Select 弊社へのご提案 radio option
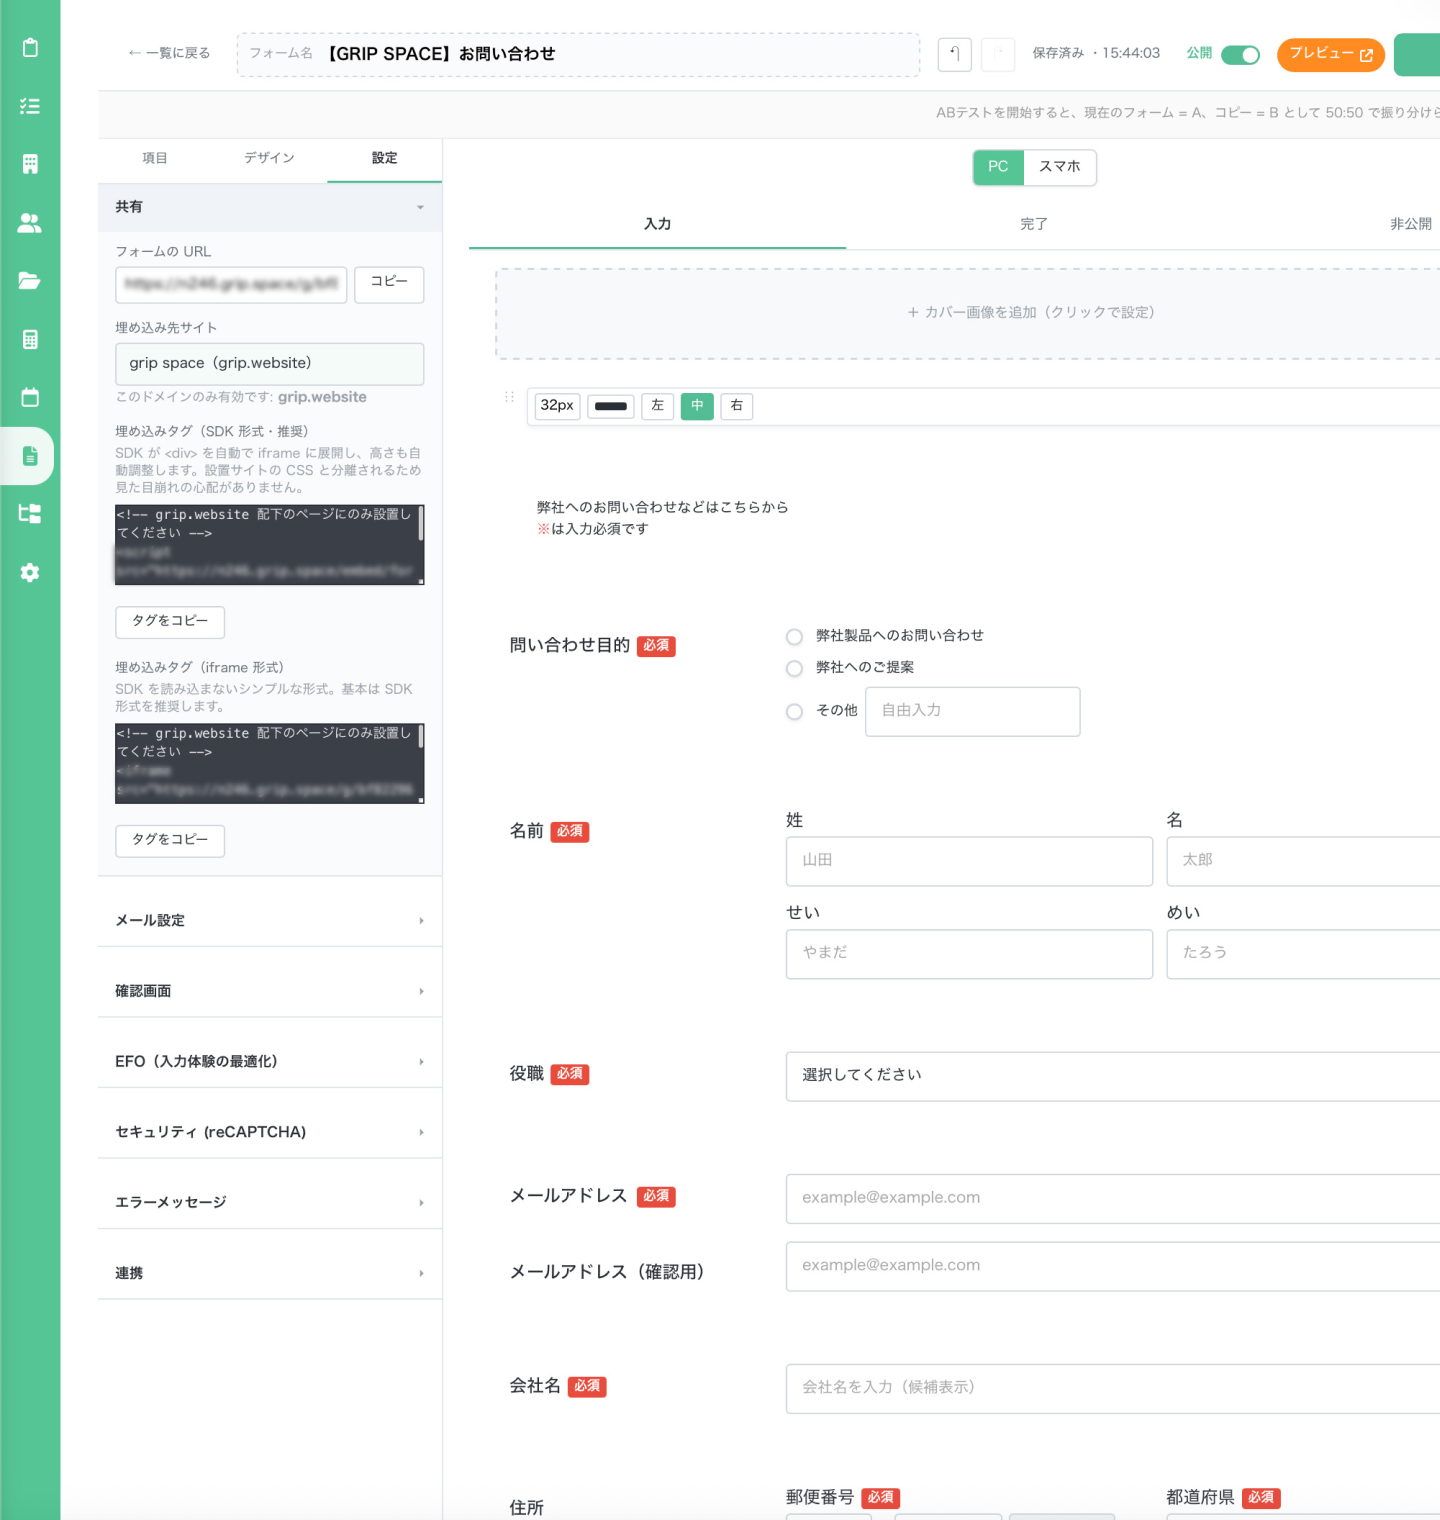The width and height of the screenshot is (1440, 1520). pyautogui.click(x=794, y=668)
